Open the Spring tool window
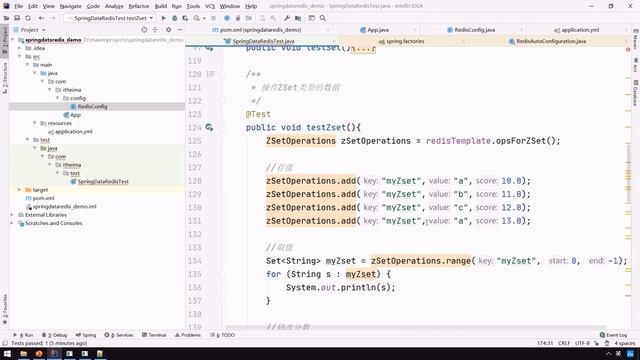640x360 pixels. pos(86,335)
